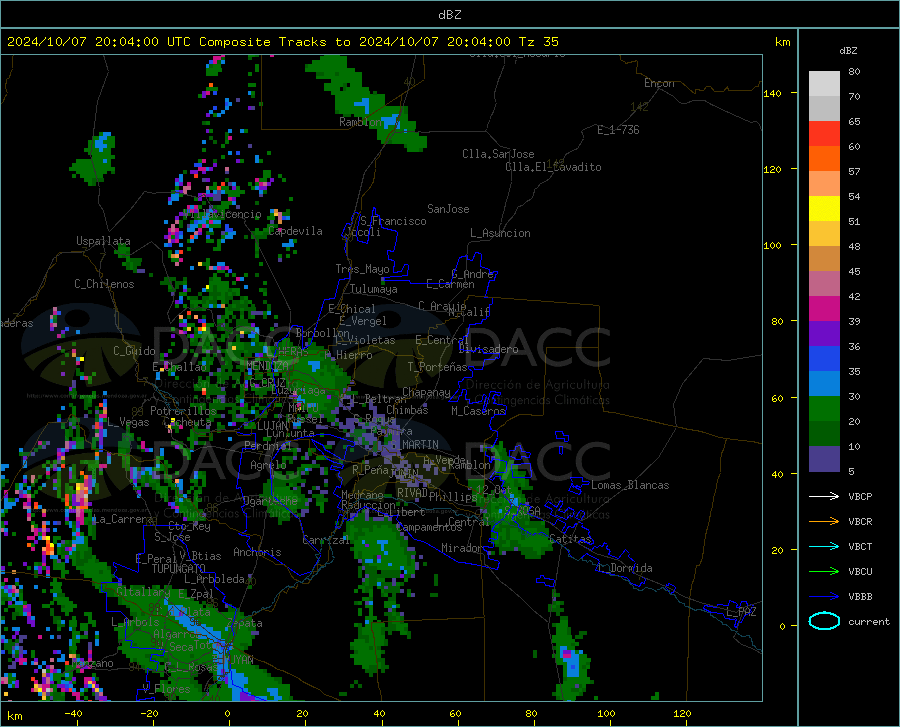Screen dimensions: 900x727
Task: Click the SanJose place label
Action: (448, 209)
